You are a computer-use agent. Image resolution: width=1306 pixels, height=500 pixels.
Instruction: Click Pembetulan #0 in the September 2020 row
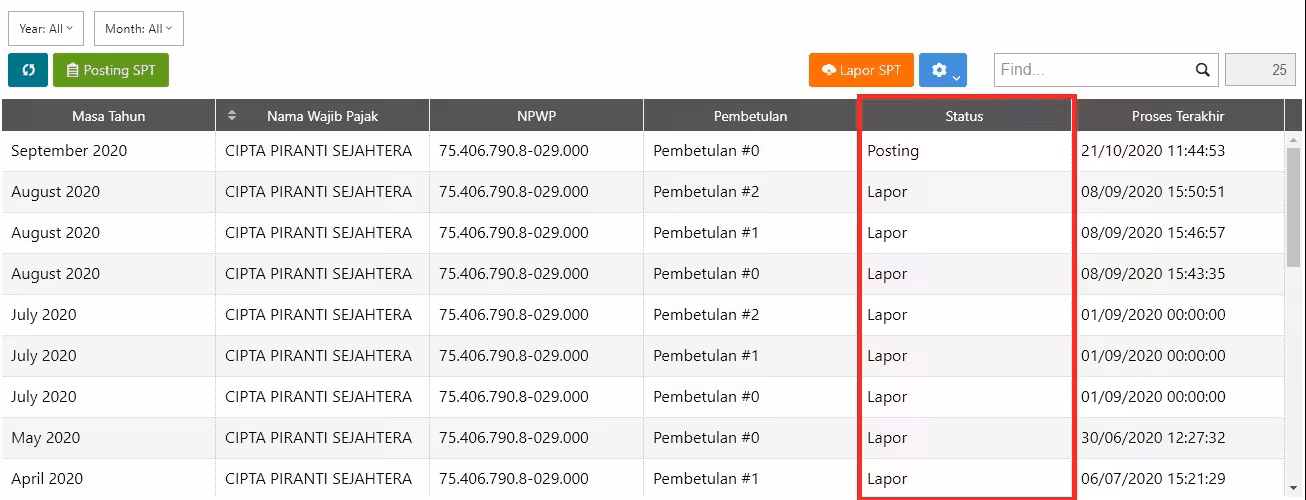(706, 151)
